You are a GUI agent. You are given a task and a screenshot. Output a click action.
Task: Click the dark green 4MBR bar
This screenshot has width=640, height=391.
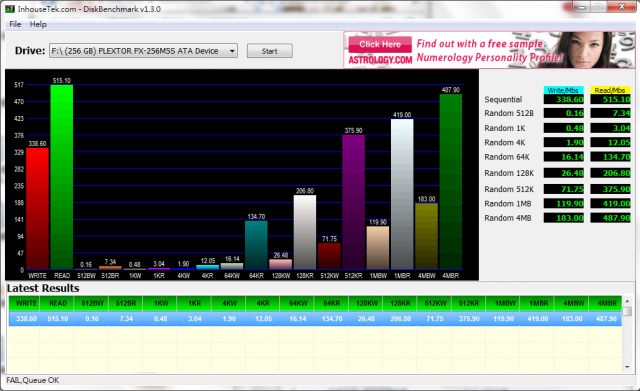[x=451, y=182]
